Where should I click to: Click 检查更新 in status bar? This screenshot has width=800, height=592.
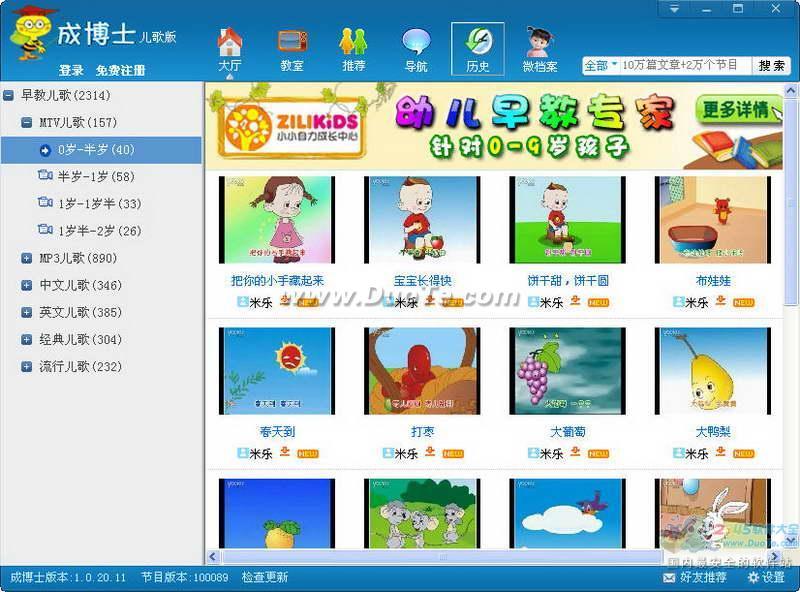coord(265,577)
